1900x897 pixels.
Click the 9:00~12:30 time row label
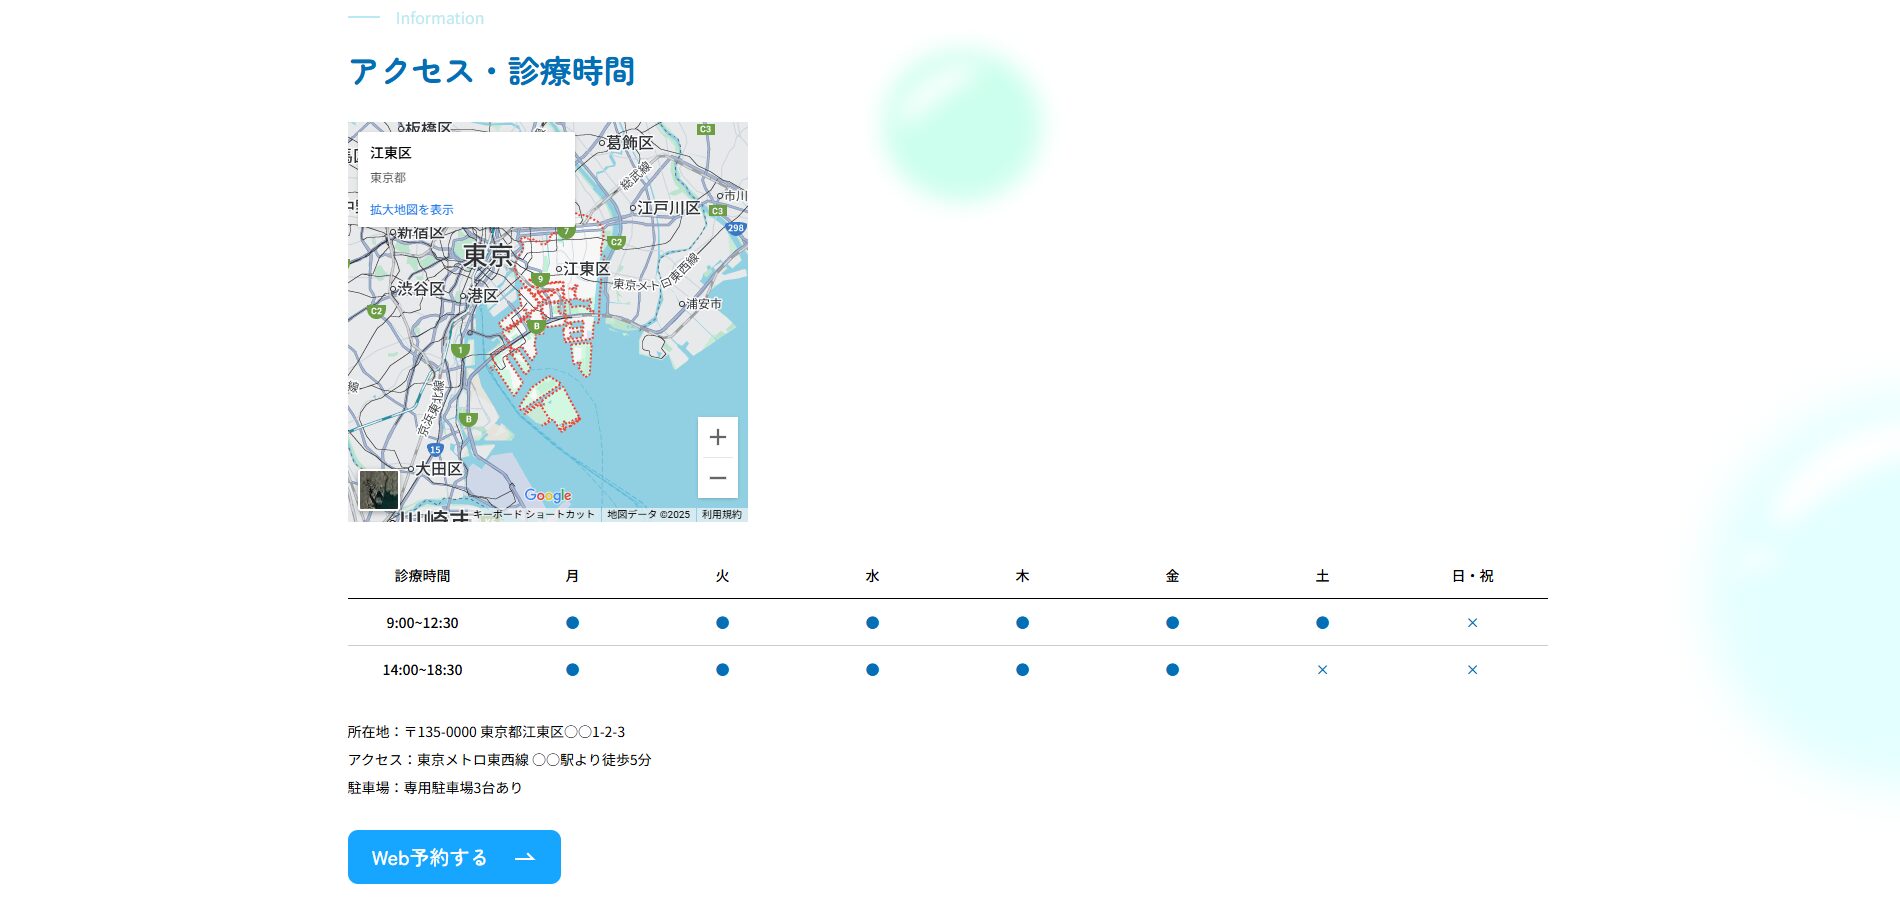(422, 623)
